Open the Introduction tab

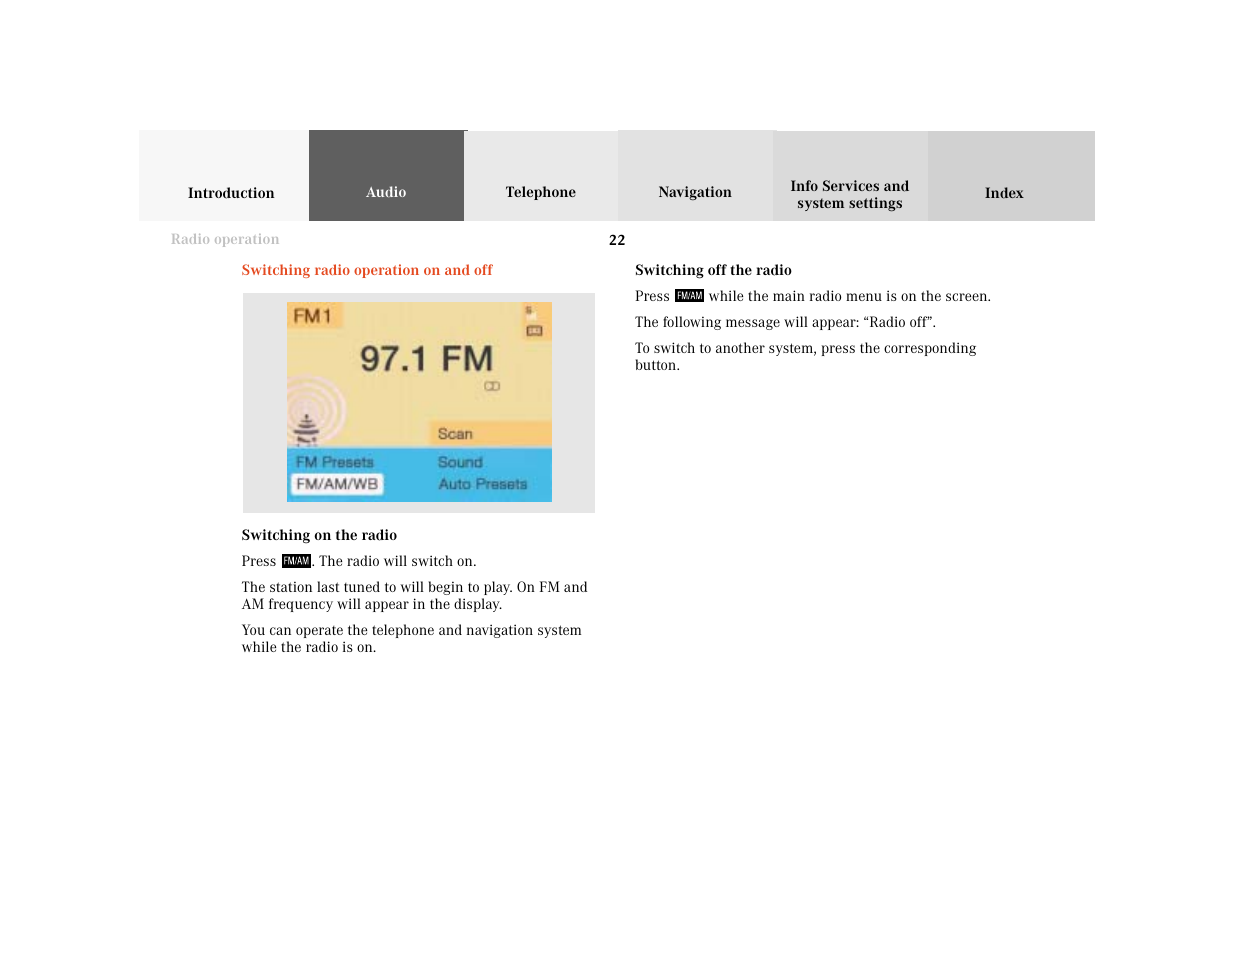point(224,176)
